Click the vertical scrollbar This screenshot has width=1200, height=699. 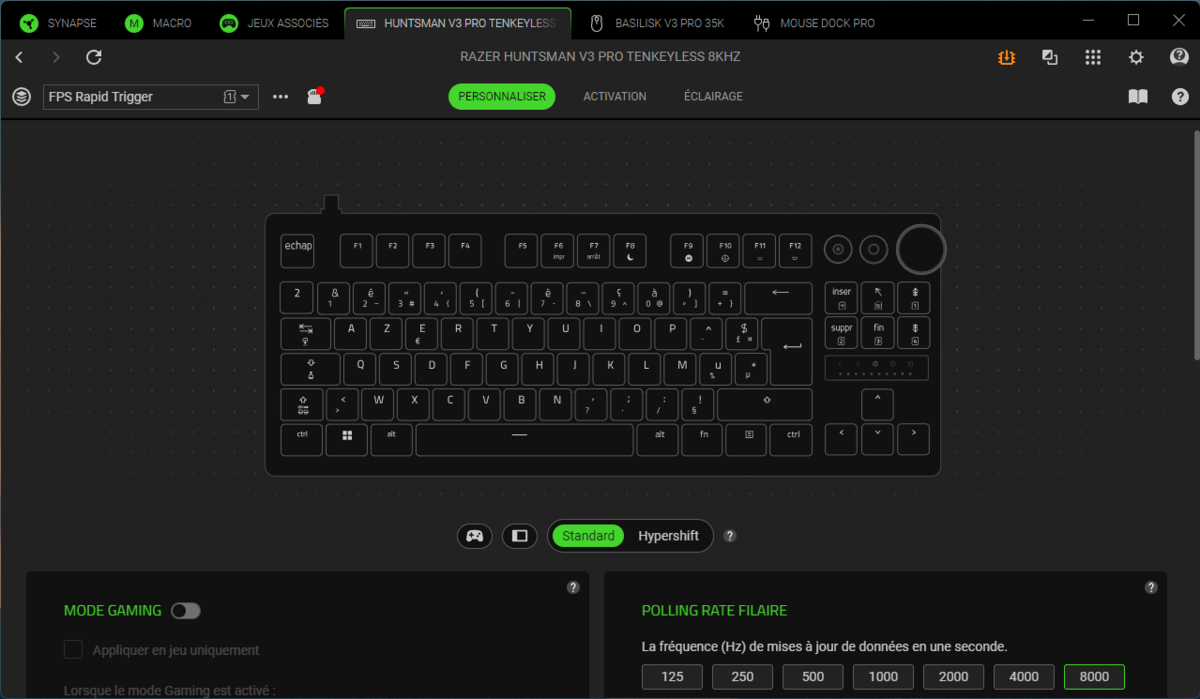click(x=1196, y=245)
